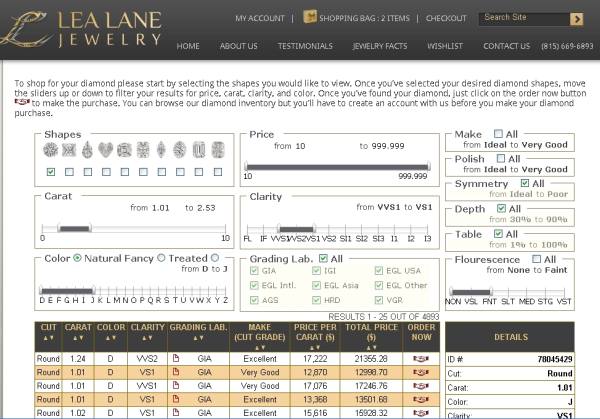Toggle the GIA grading lab checkbox

pyautogui.click(x=254, y=271)
